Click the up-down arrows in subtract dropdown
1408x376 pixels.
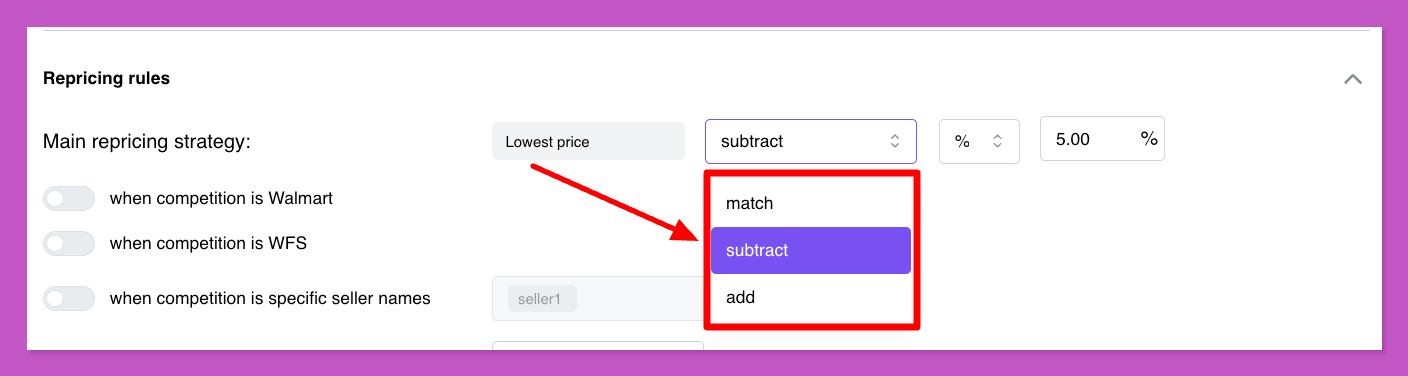point(895,141)
